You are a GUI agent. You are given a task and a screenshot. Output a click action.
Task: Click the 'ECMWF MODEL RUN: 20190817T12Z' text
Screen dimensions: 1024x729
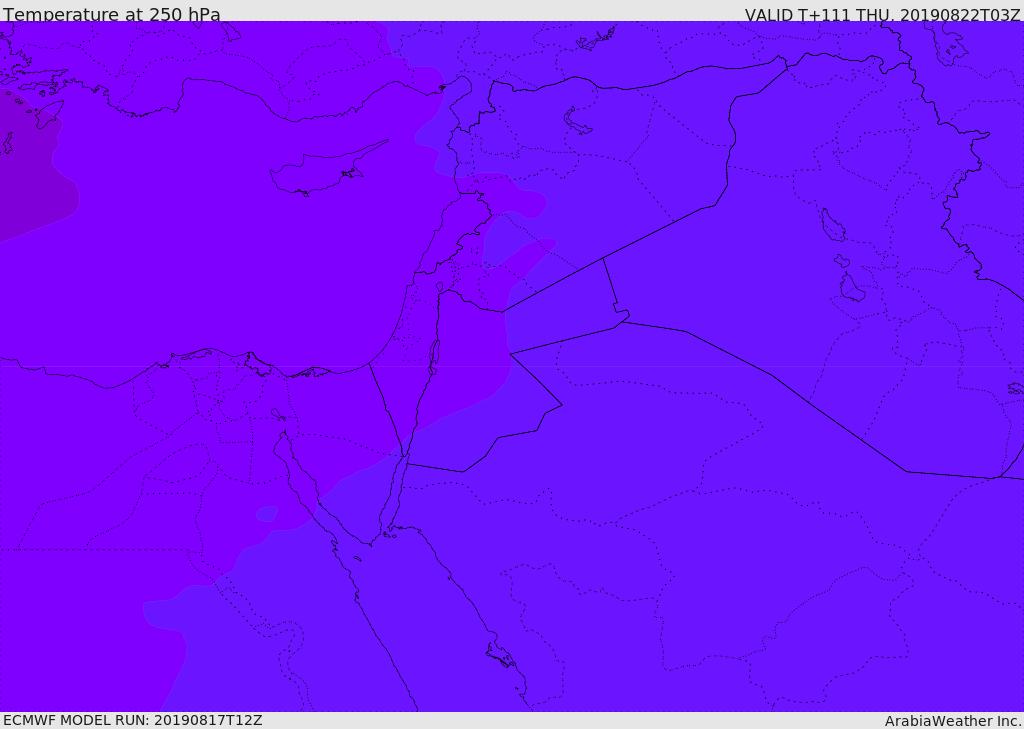coord(133,720)
